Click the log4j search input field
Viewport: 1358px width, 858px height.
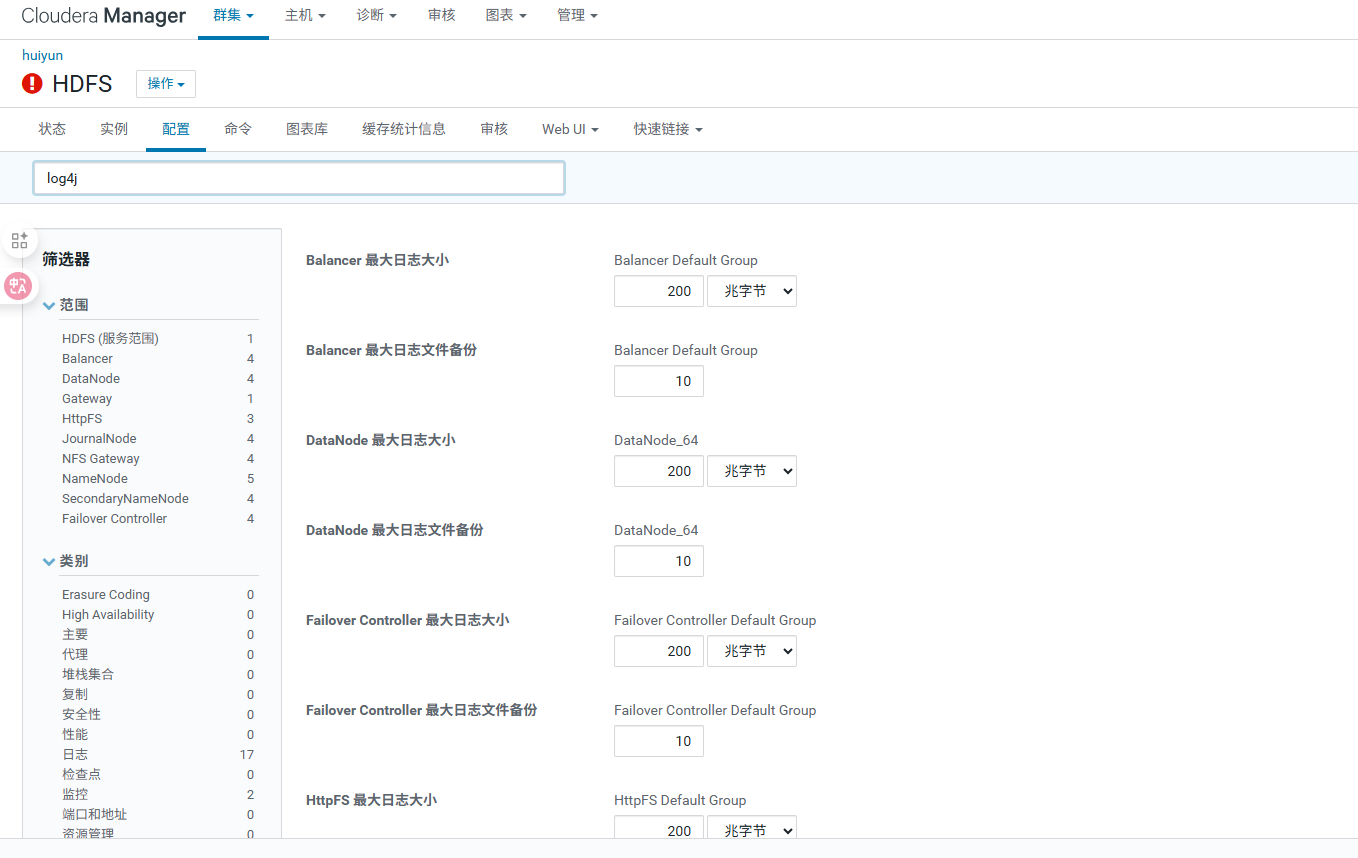pyautogui.click(x=298, y=177)
